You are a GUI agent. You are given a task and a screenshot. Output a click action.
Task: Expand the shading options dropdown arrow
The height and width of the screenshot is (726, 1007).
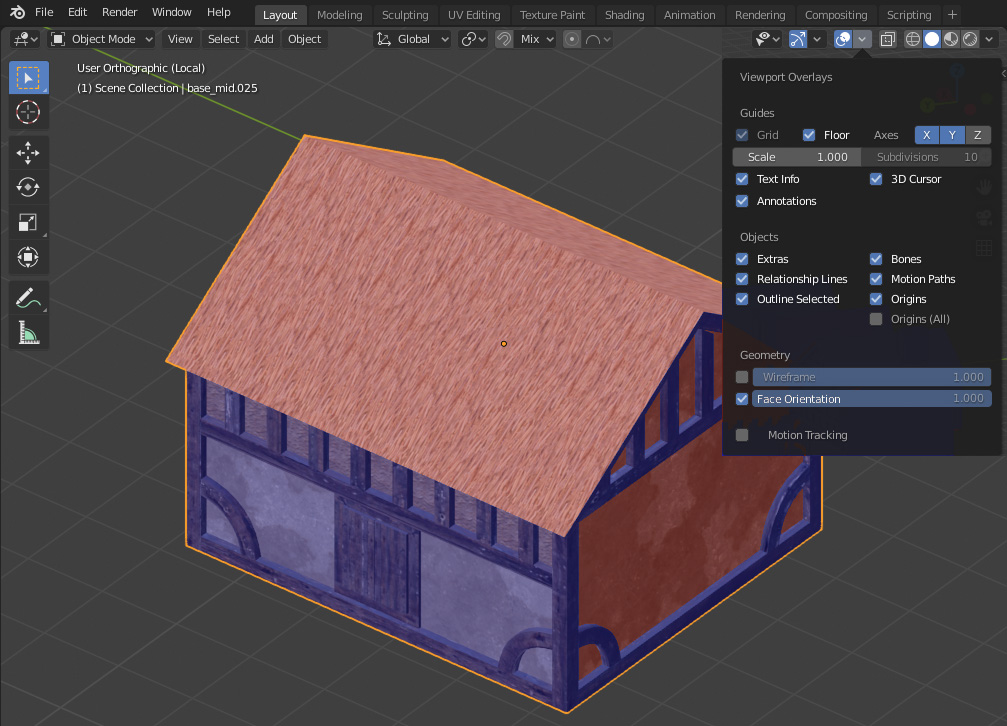pyautogui.click(x=989, y=39)
